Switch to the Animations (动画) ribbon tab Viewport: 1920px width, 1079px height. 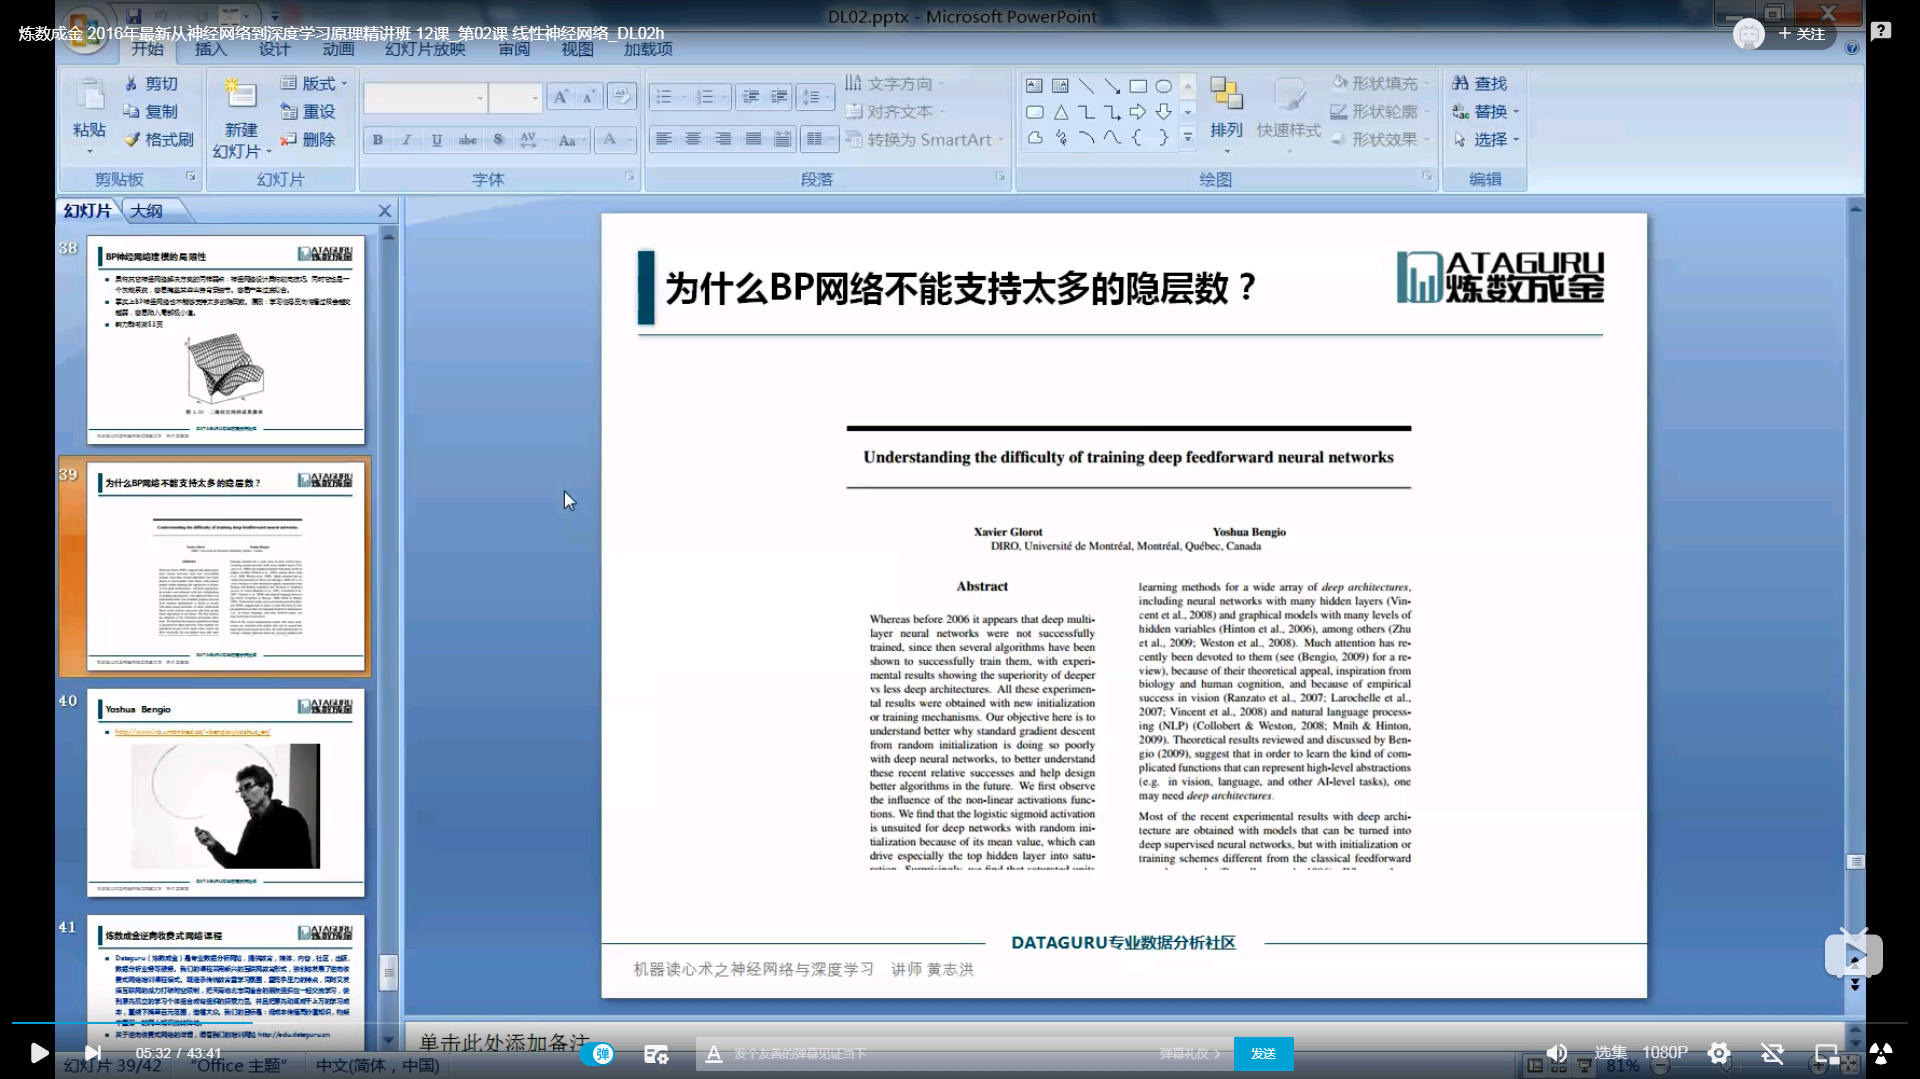point(338,49)
